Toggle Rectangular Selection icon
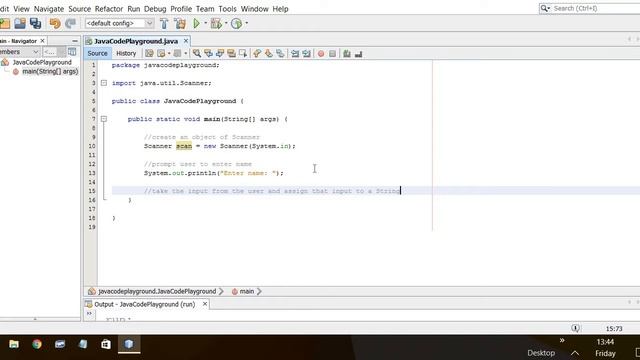The image size is (640, 360). [x=243, y=53]
